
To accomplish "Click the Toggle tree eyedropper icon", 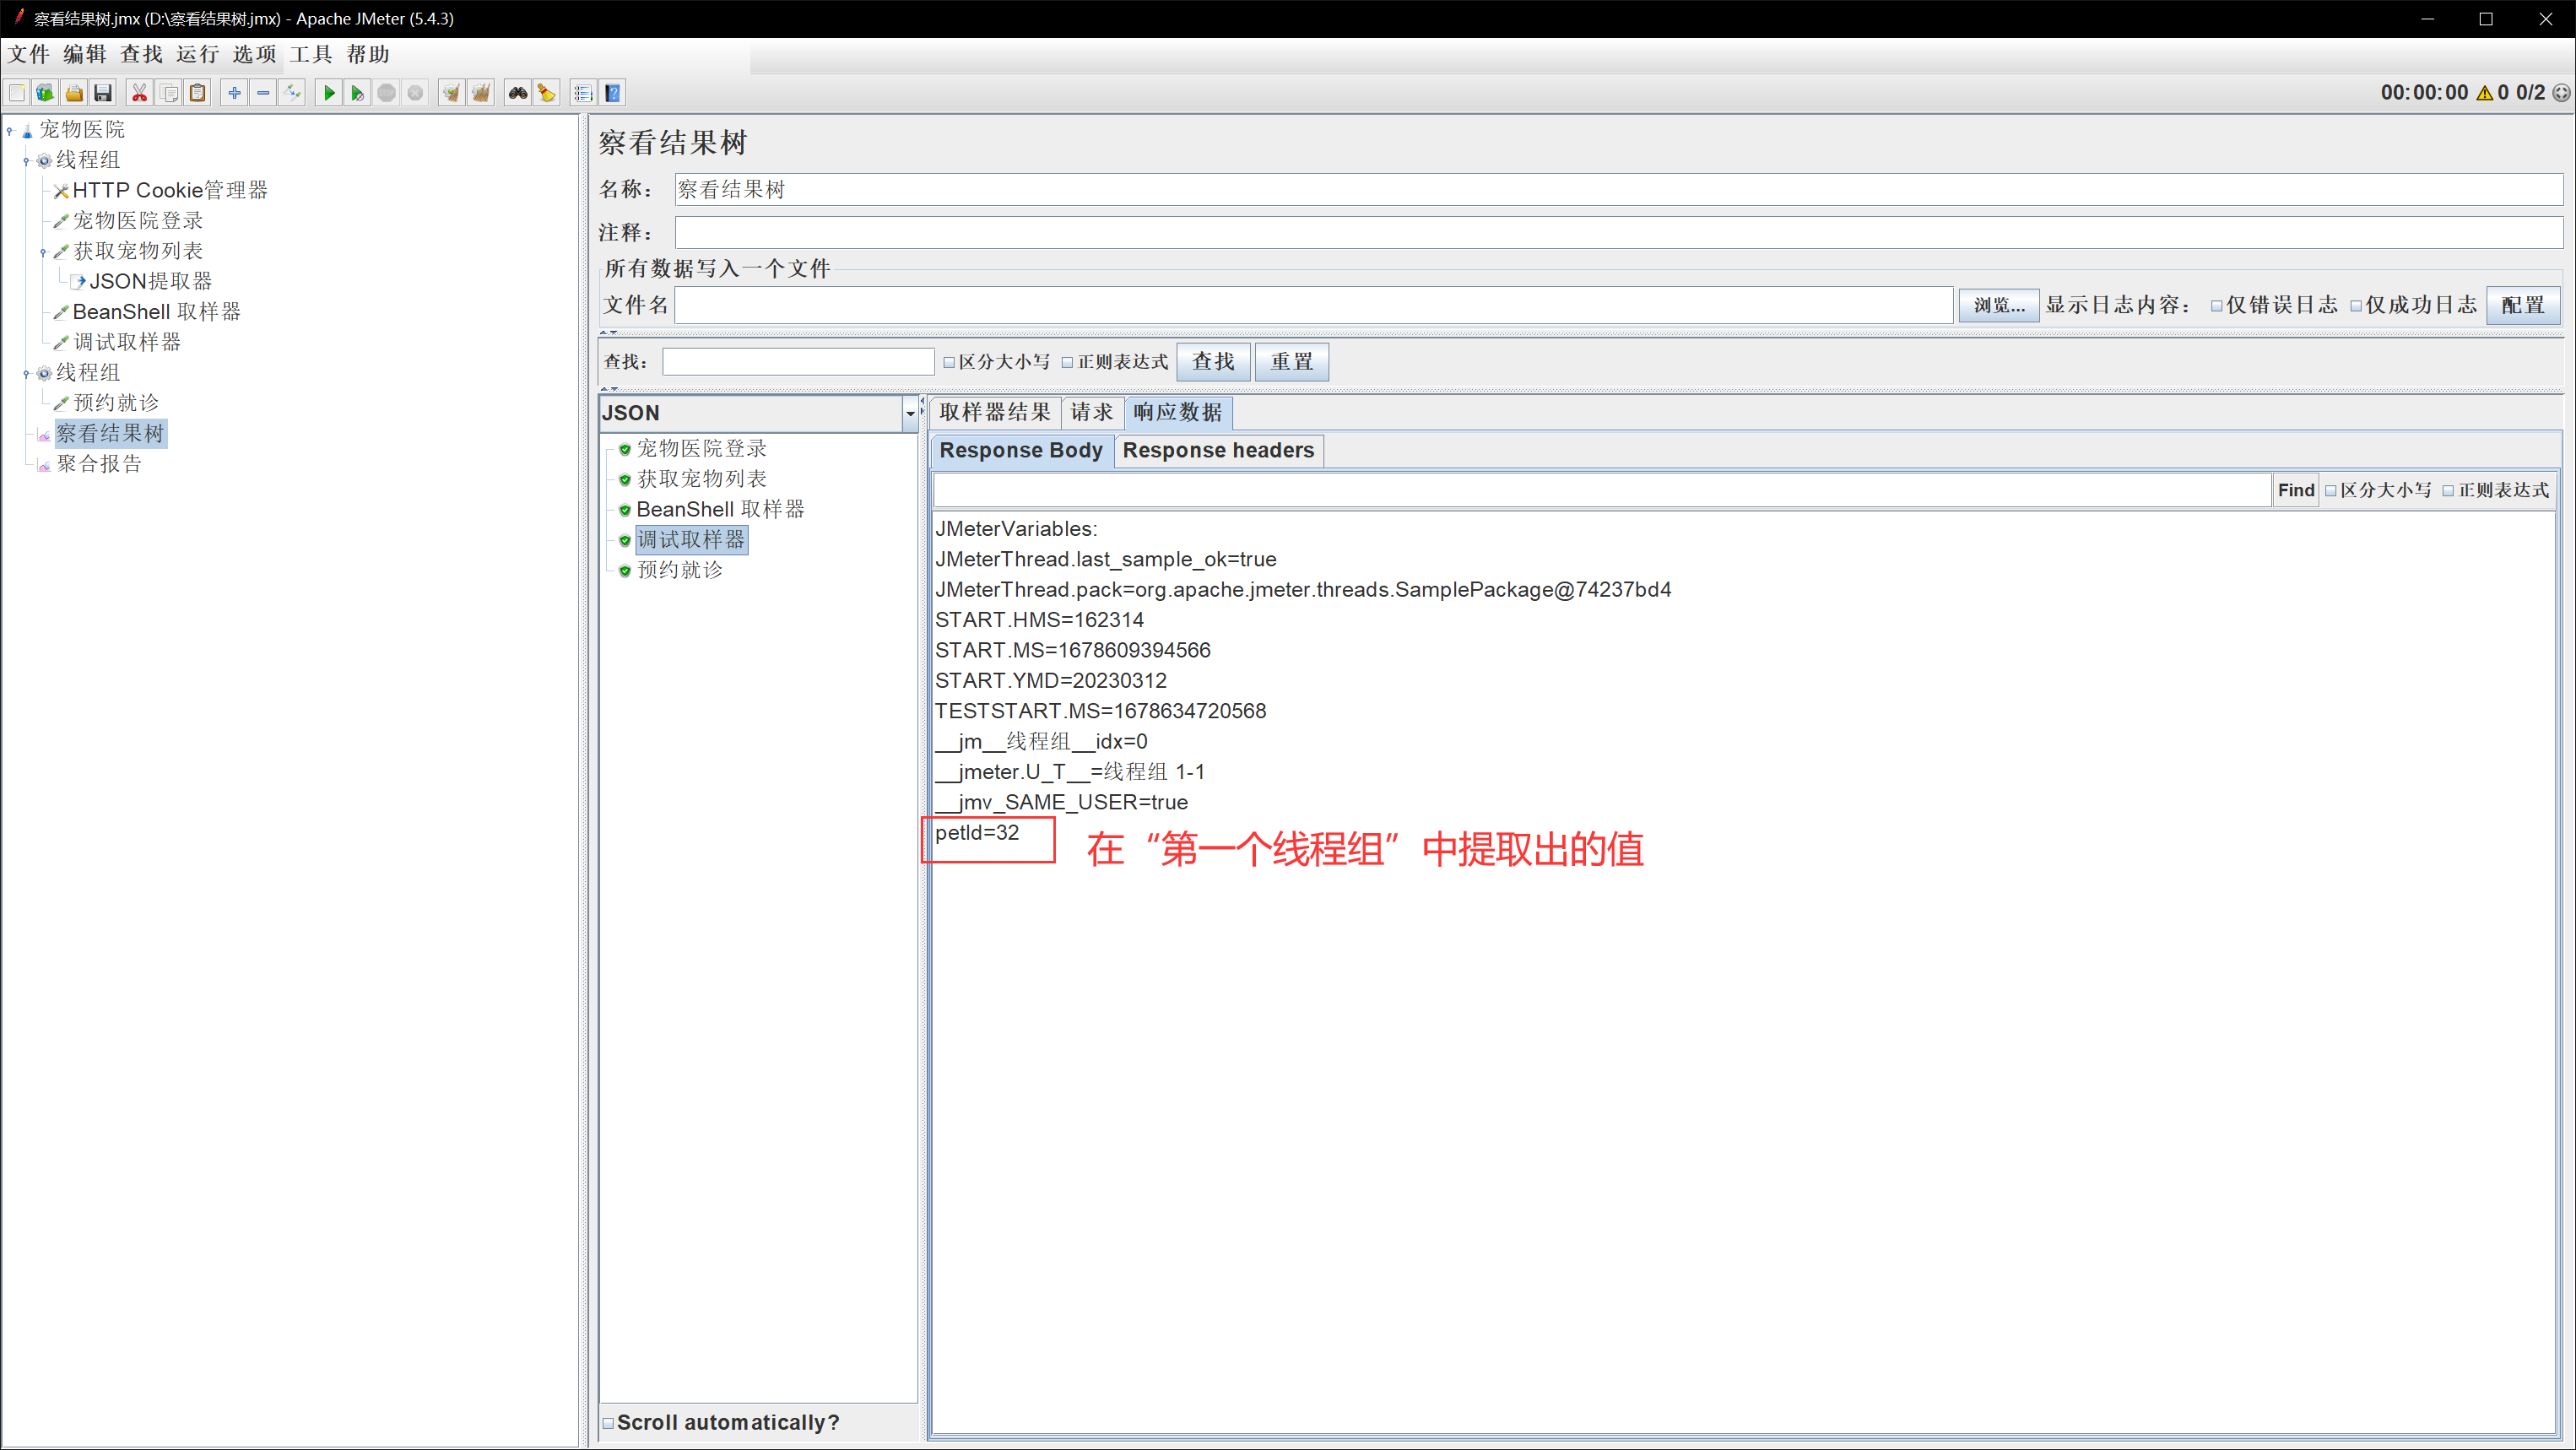I will point(292,93).
